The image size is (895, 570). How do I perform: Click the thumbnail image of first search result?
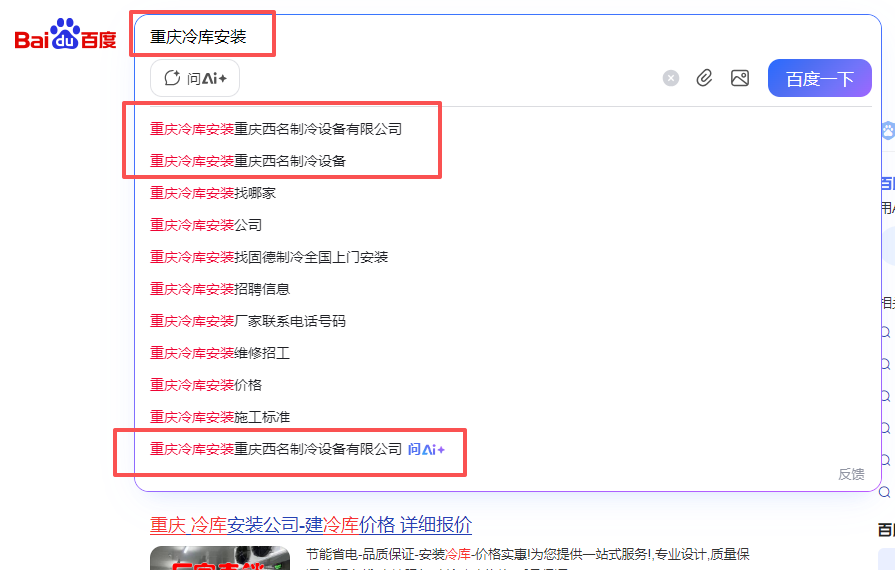coord(220,558)
